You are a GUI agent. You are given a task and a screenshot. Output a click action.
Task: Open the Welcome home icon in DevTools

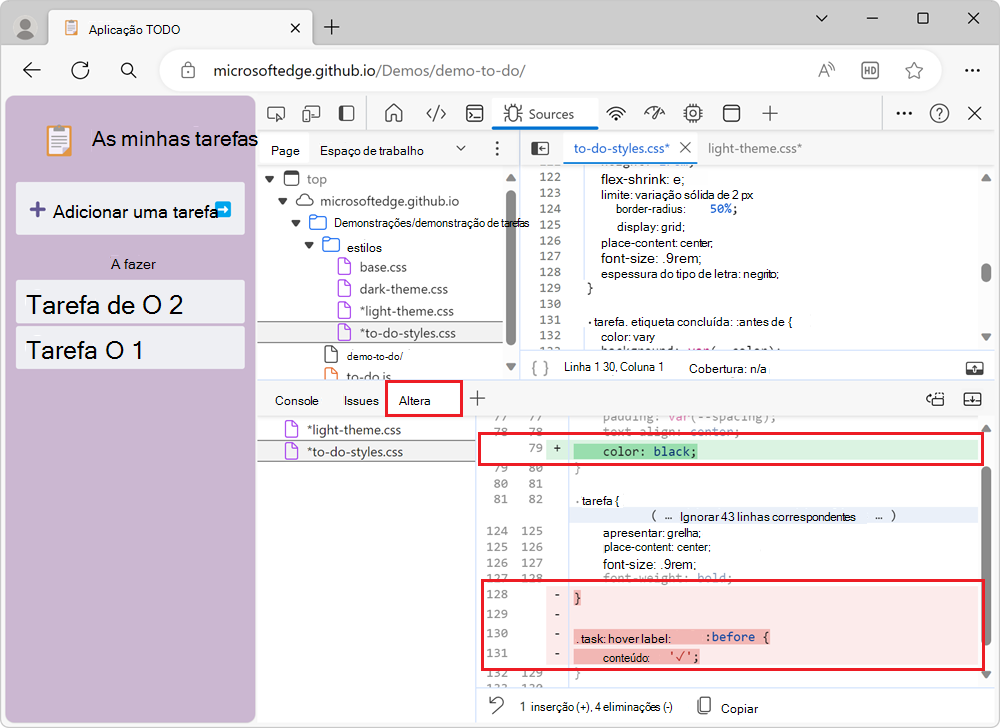(x=394, y=114)
